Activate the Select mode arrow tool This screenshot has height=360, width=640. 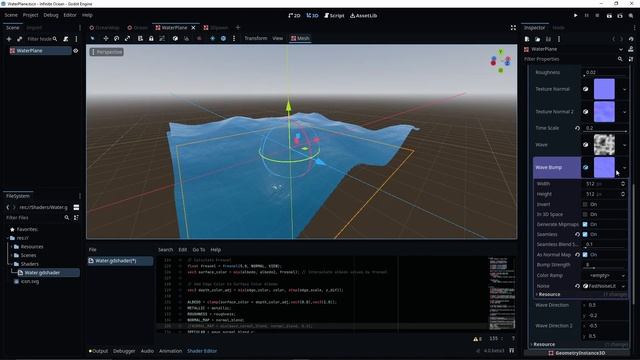pyautogui.click(x=93, y=38)
